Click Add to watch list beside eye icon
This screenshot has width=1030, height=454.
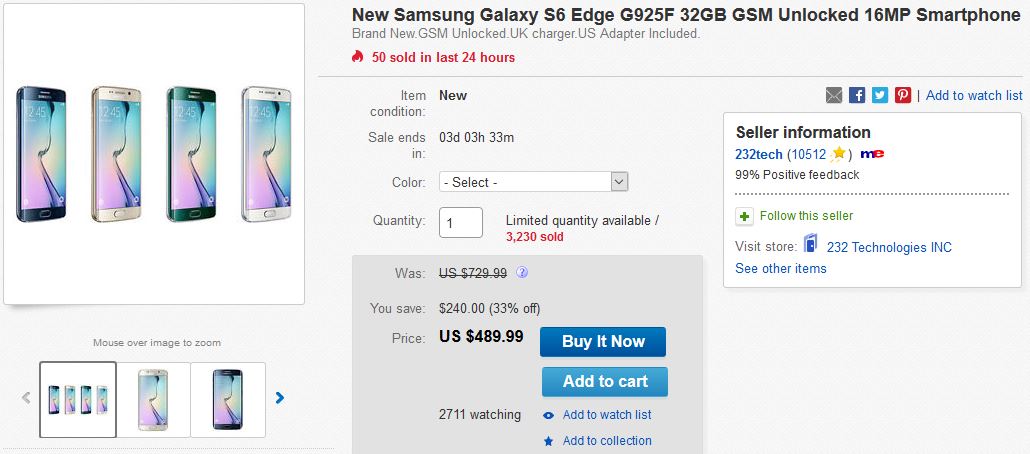tap(607, 415)
